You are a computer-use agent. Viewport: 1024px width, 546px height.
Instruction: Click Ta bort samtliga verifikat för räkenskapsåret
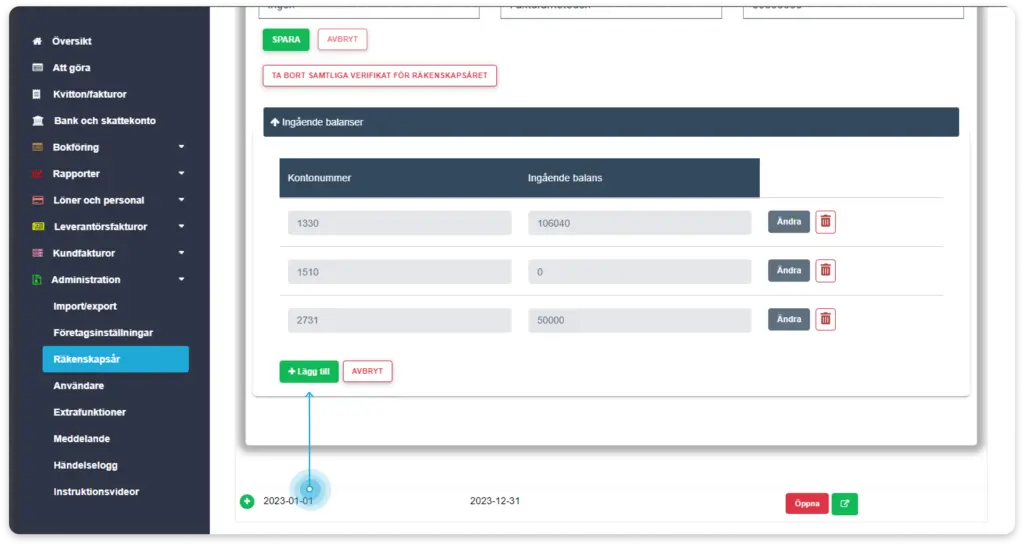pyautogui.click(x=379, y=76)
